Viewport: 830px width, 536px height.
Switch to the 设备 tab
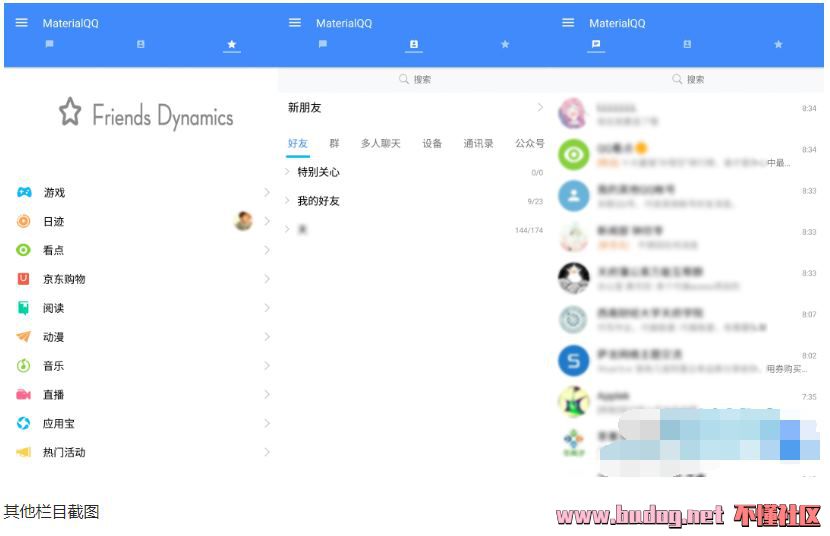432,143
